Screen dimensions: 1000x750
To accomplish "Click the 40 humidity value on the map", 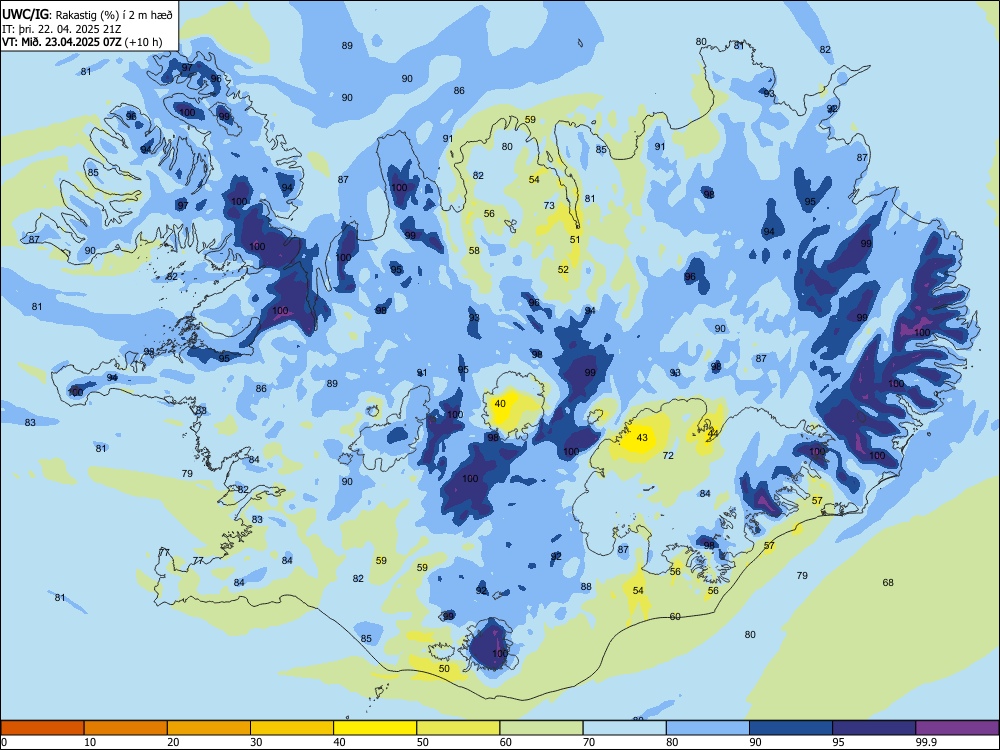I will (x=501, y=404).
